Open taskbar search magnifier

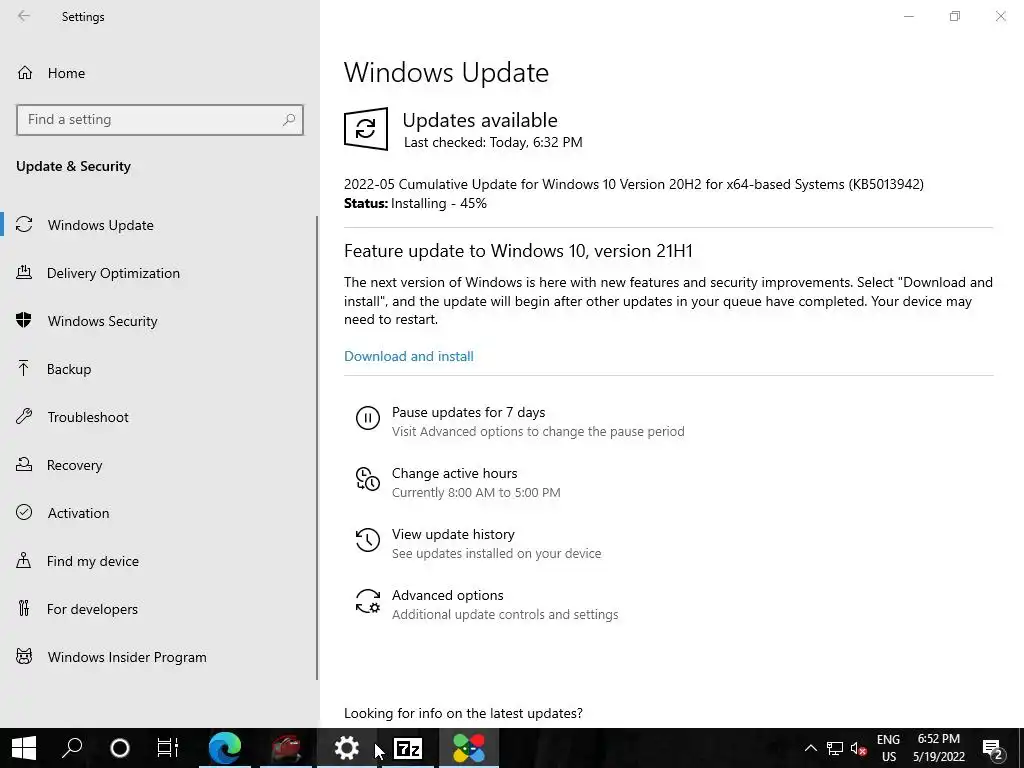72,748
